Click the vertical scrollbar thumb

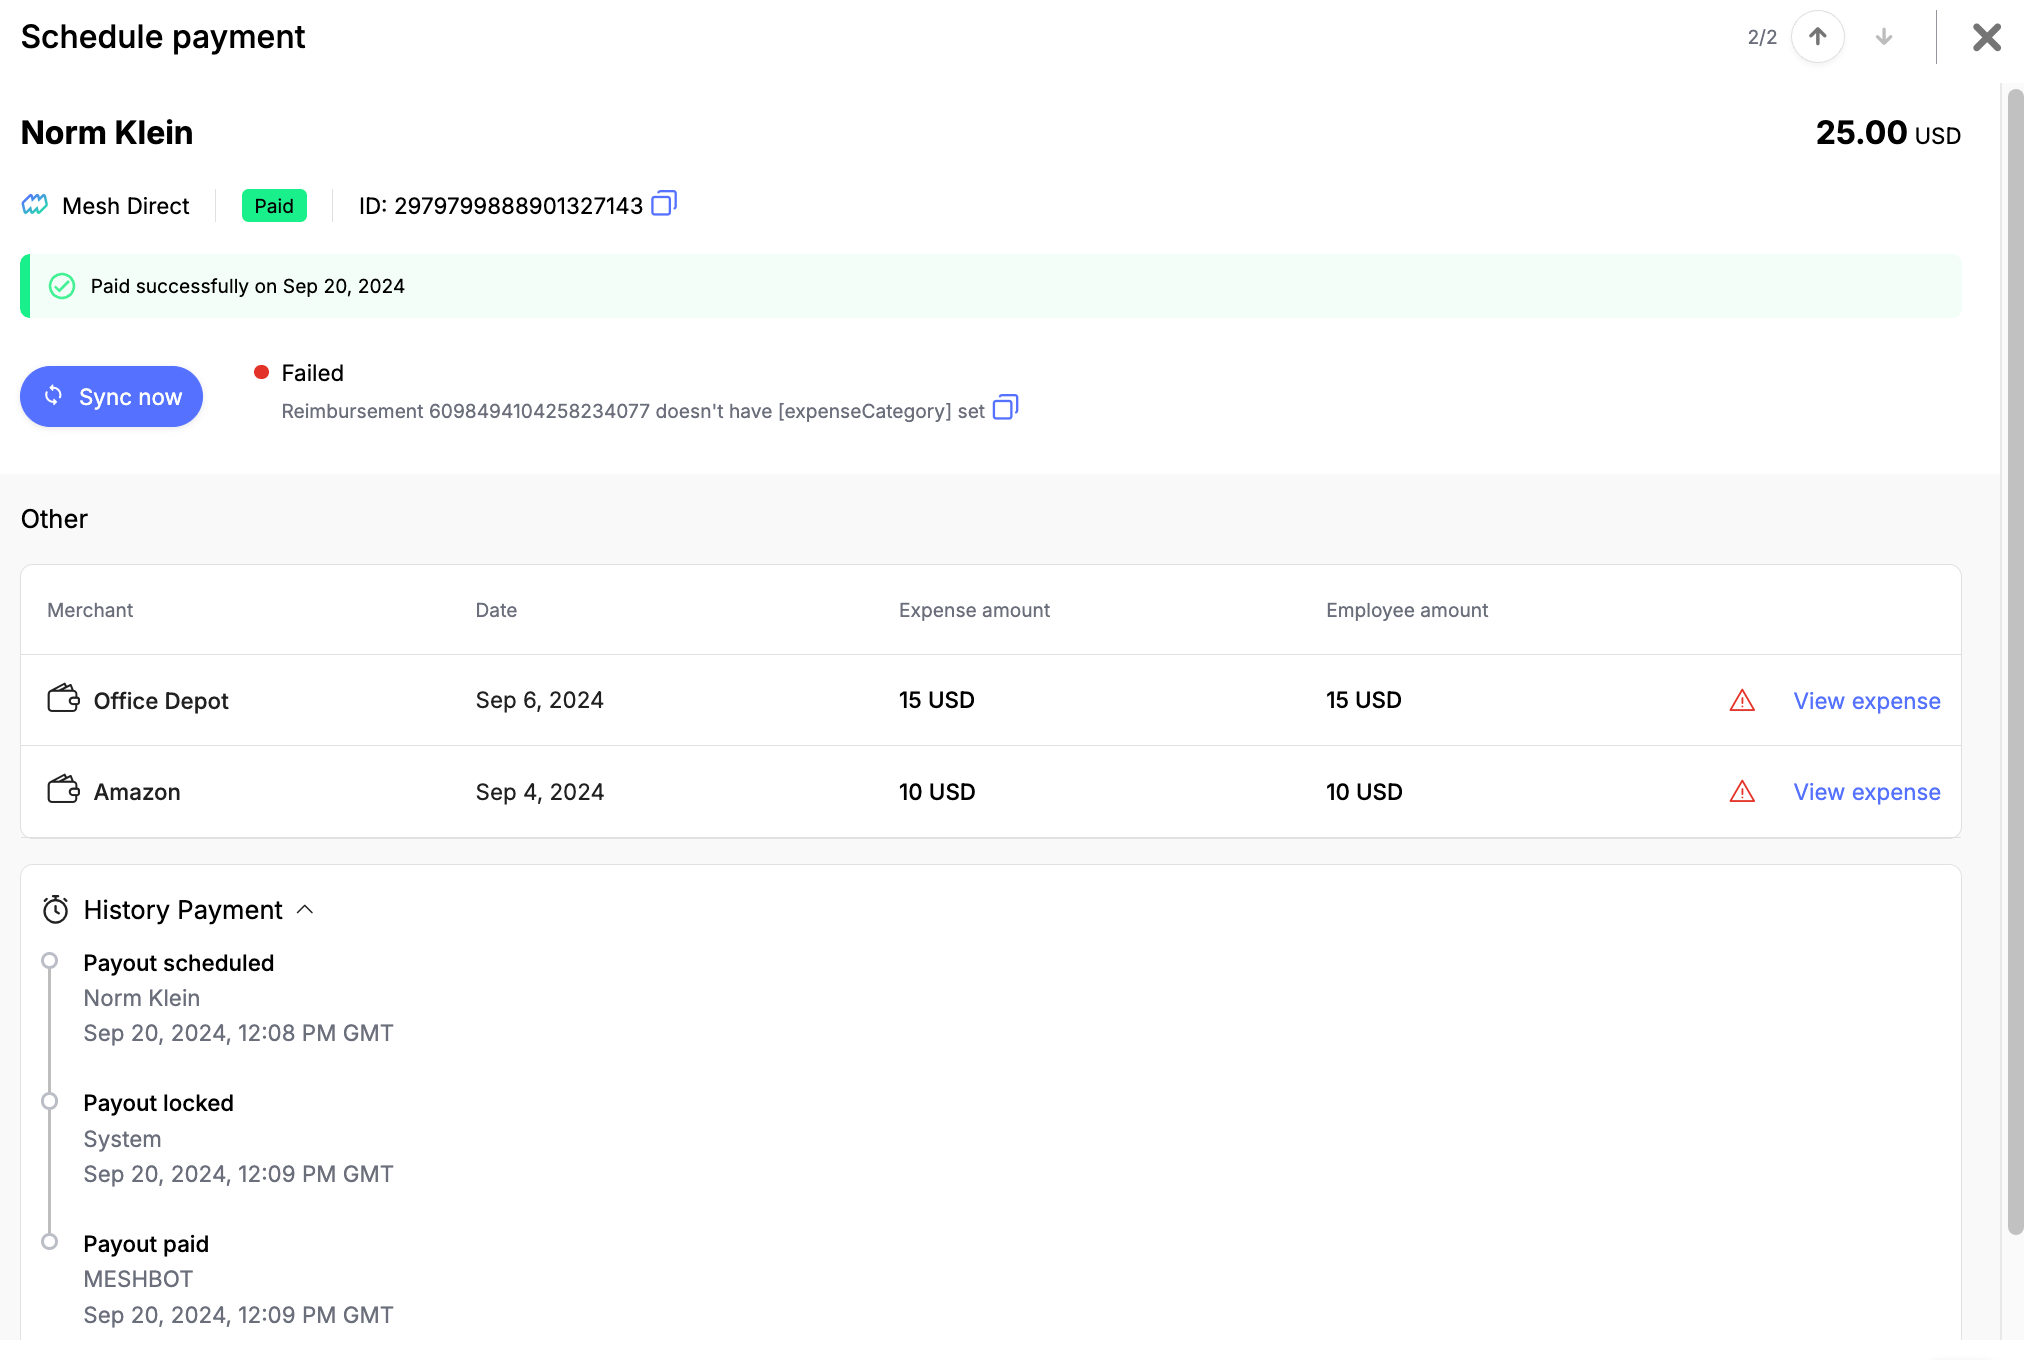[2015, 660]
